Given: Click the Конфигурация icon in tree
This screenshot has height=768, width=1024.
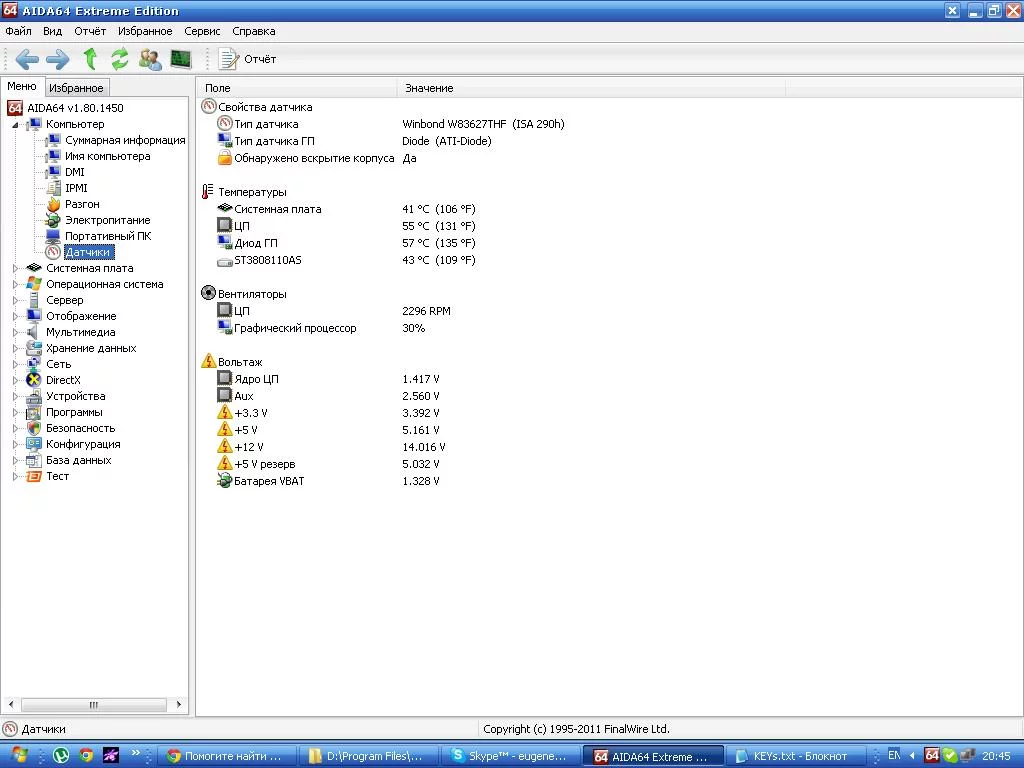Looking at the screenshot, I should tap(34, 444).
